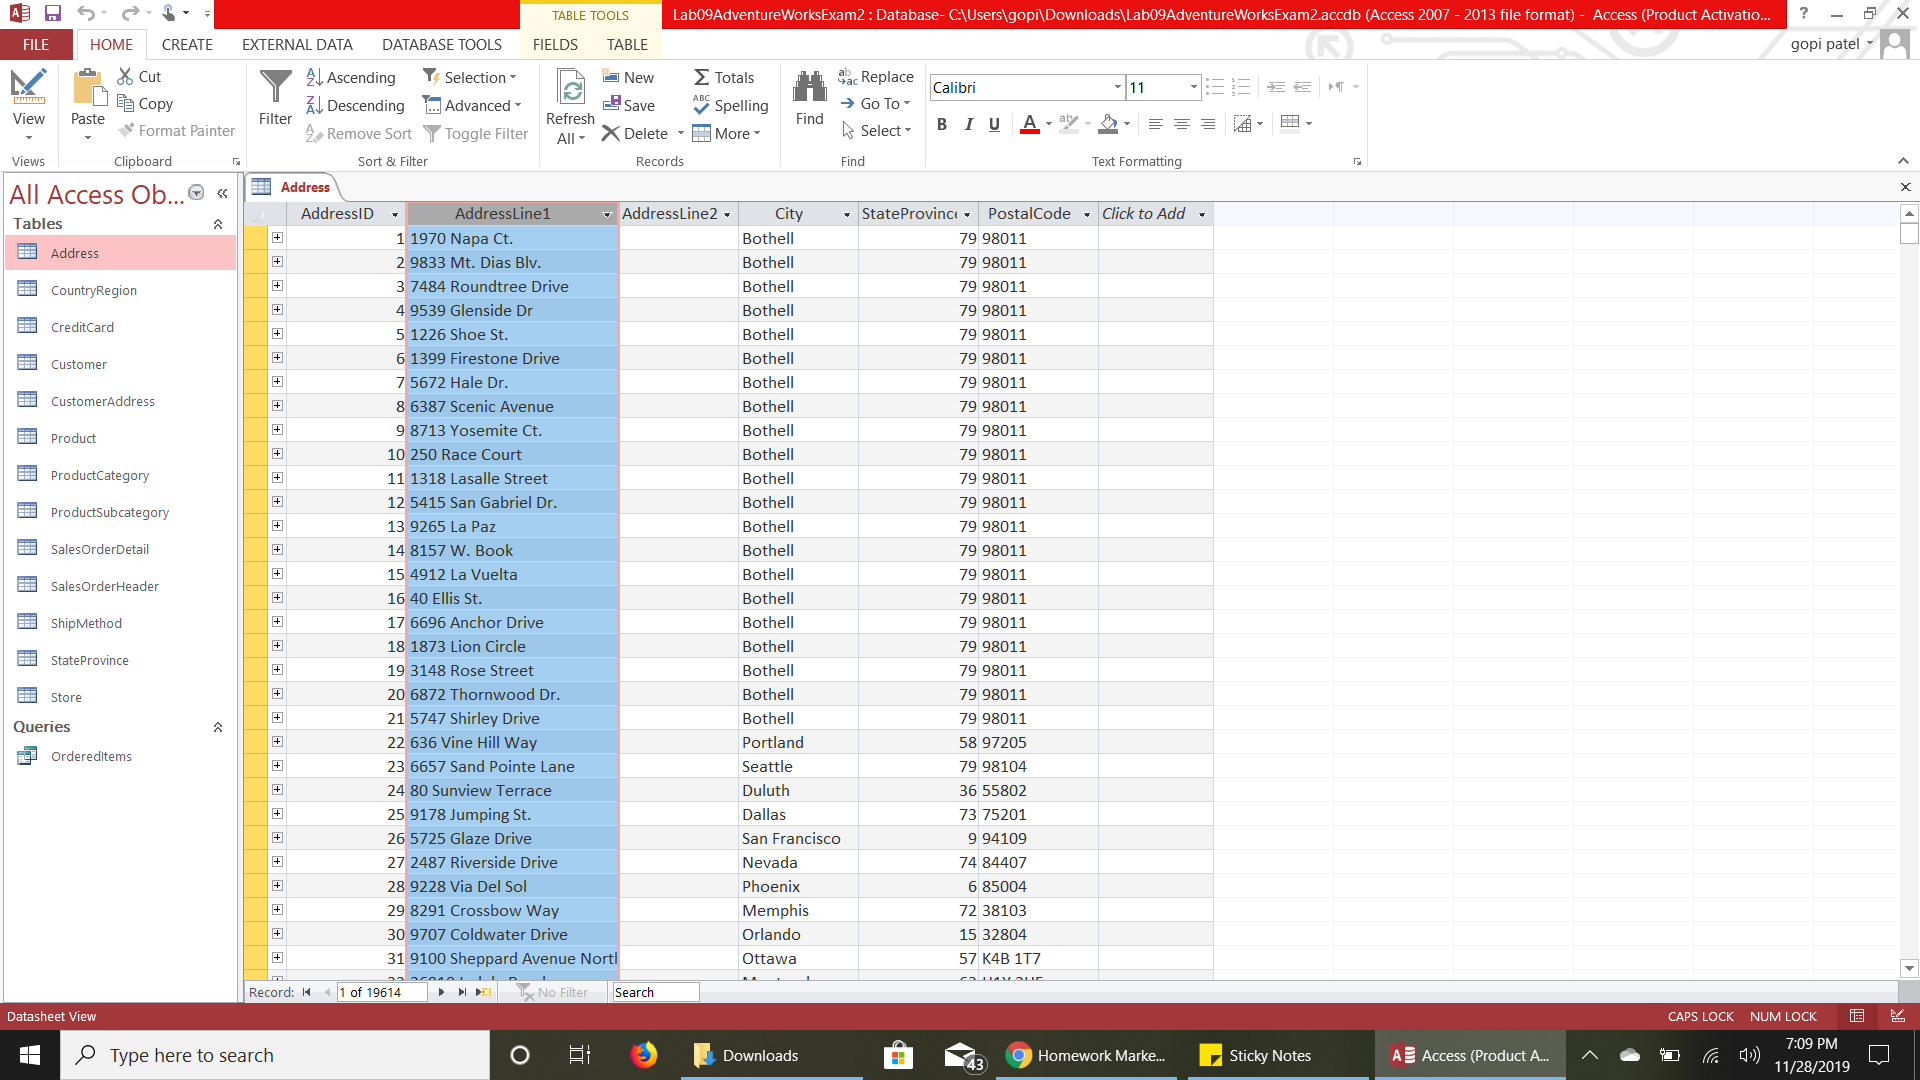
Task: Switch to the CREATE ribbon tab
Action: (187, 44)
